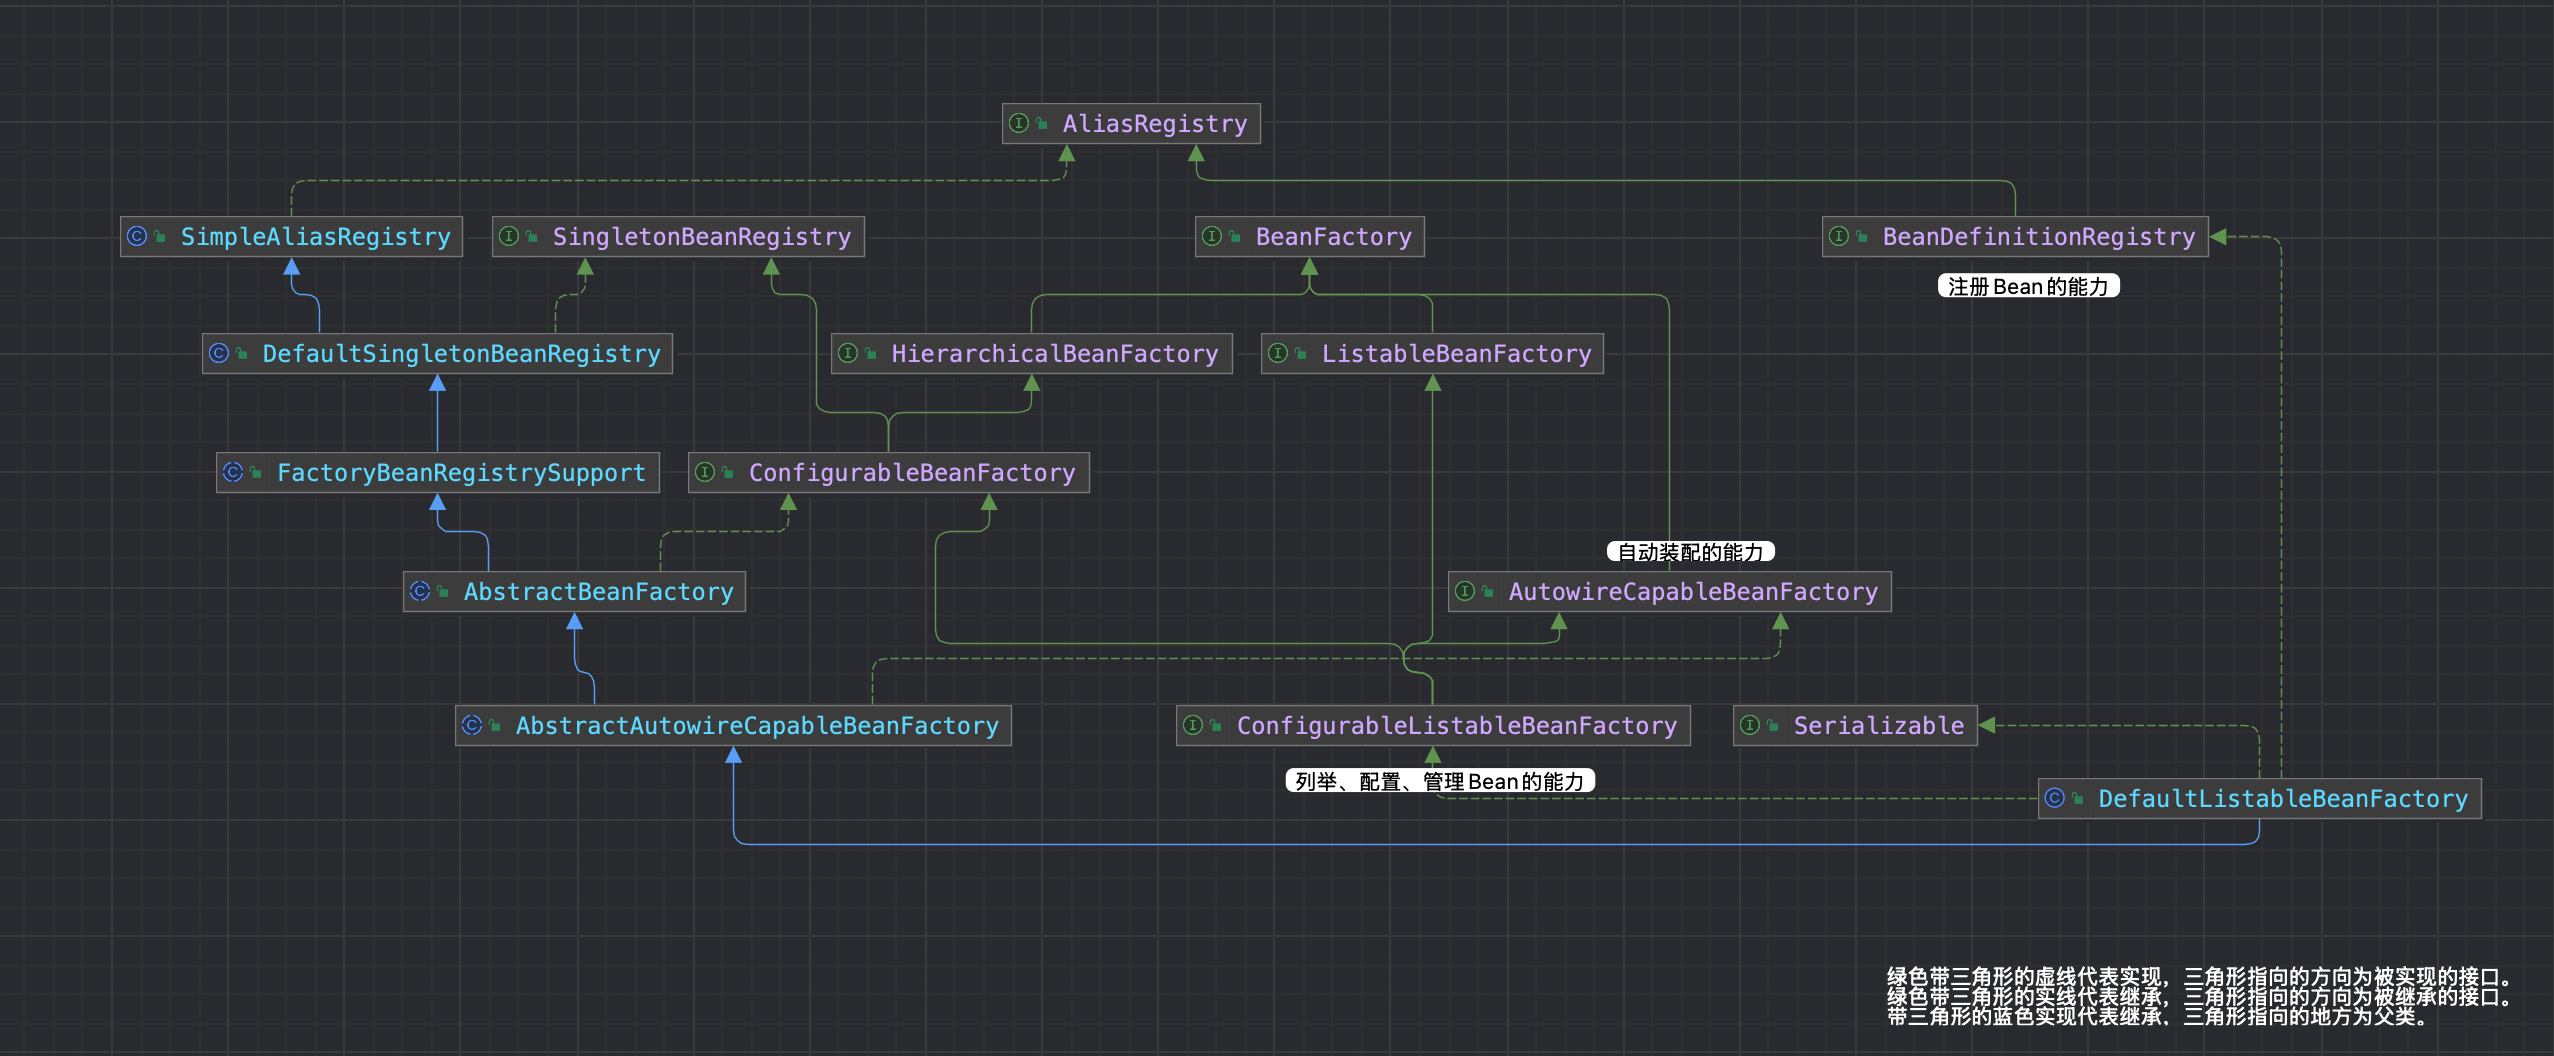Click the '列举、配置、管理 Bean 的能力' note
The height and width of the screenshot is (1056, 2554).
point(1439,781)
